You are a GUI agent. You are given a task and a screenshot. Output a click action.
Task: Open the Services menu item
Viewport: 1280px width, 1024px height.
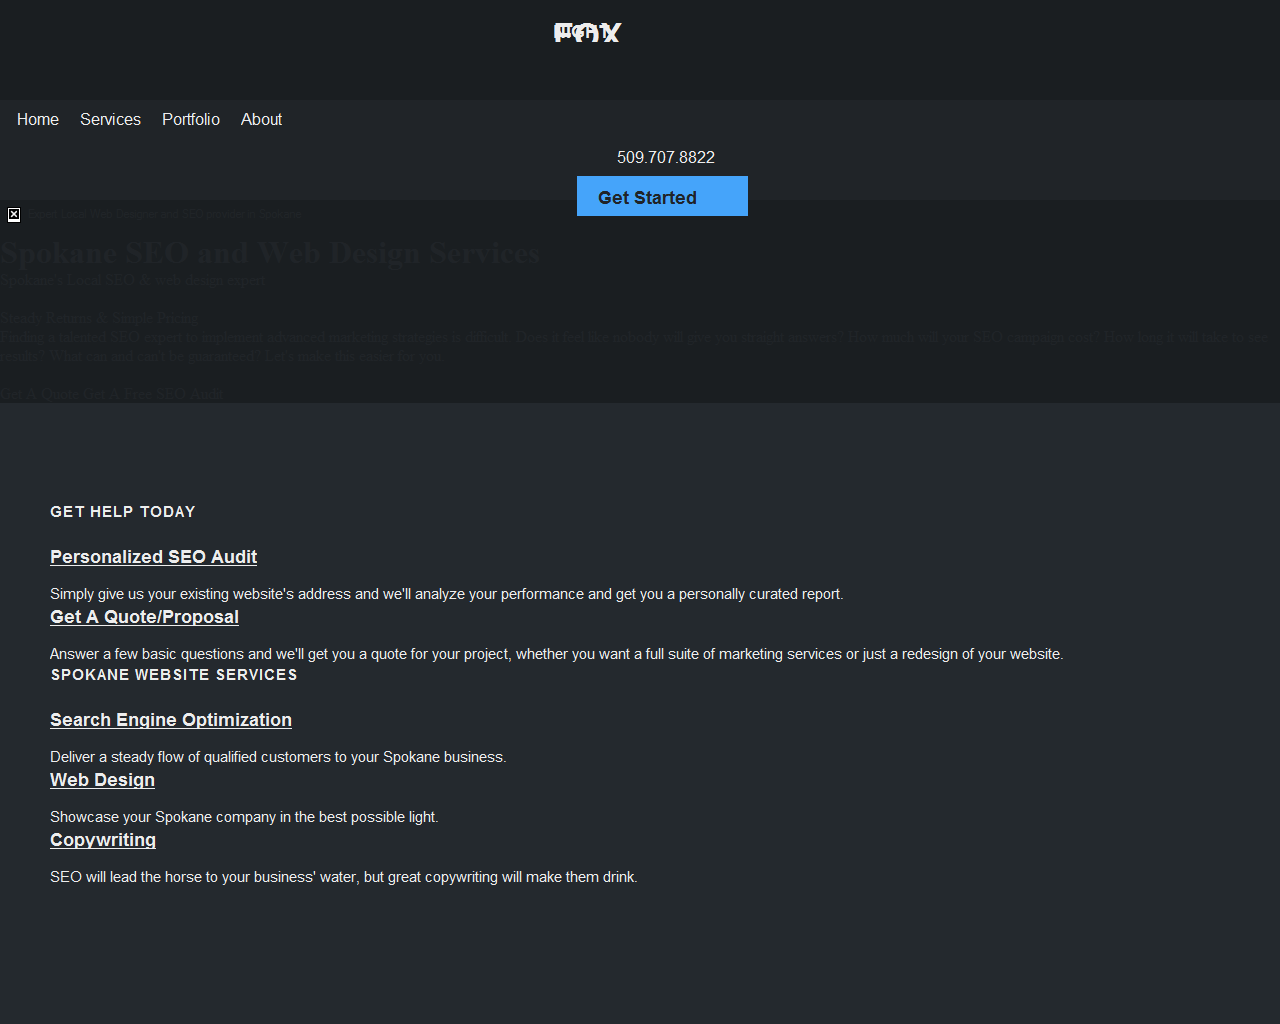click(x=110, y=119)
